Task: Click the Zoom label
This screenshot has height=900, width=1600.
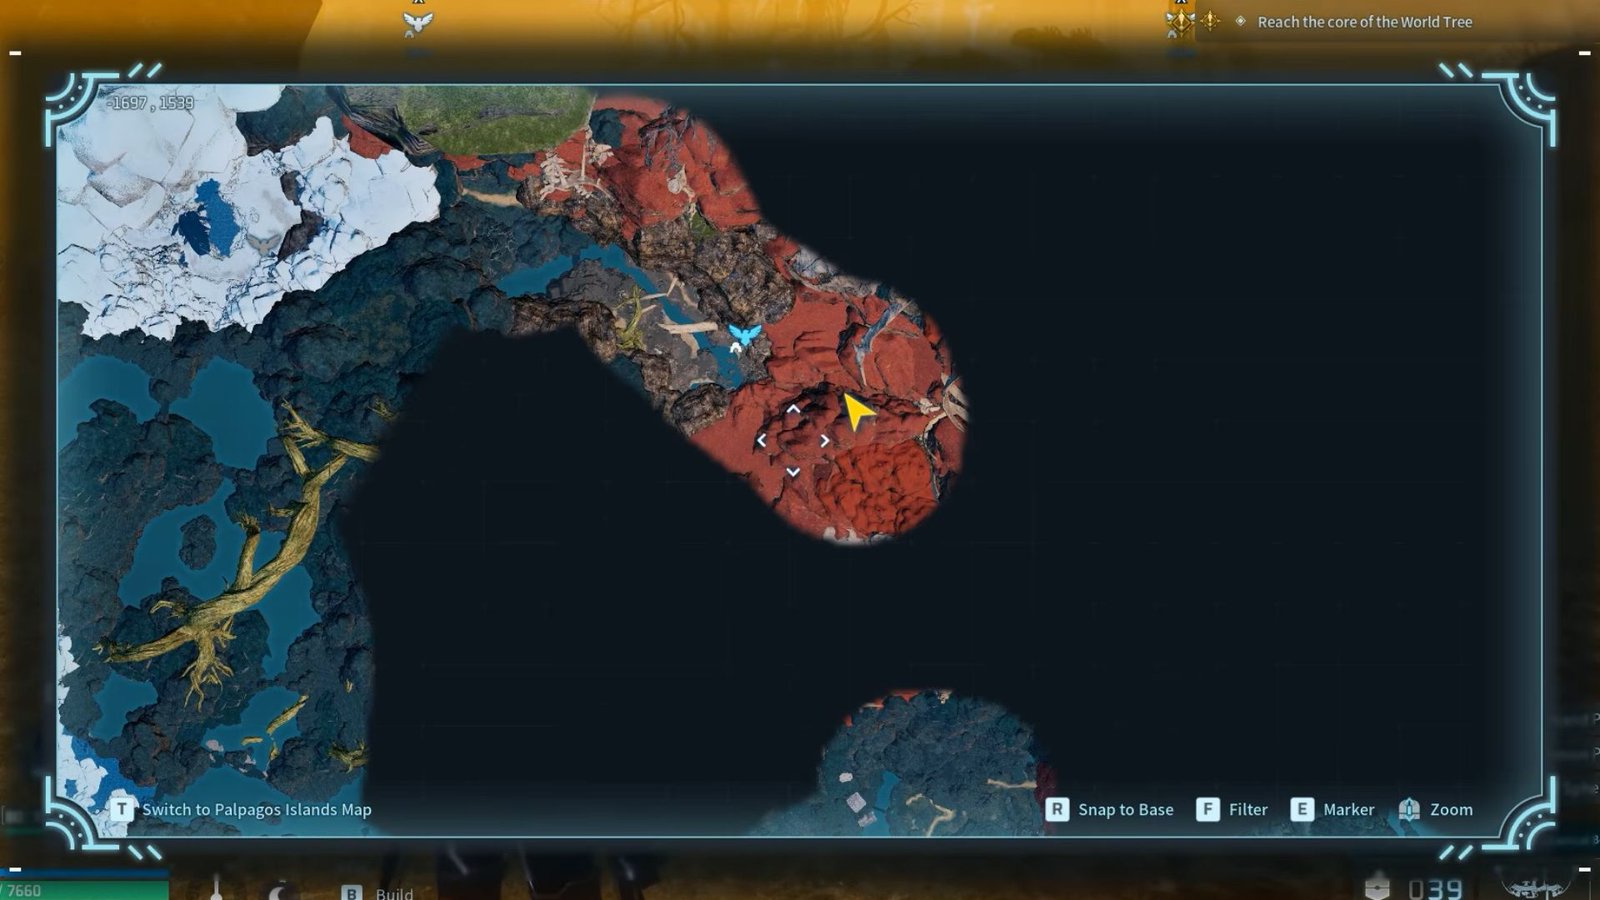Action: [1451, 810]
